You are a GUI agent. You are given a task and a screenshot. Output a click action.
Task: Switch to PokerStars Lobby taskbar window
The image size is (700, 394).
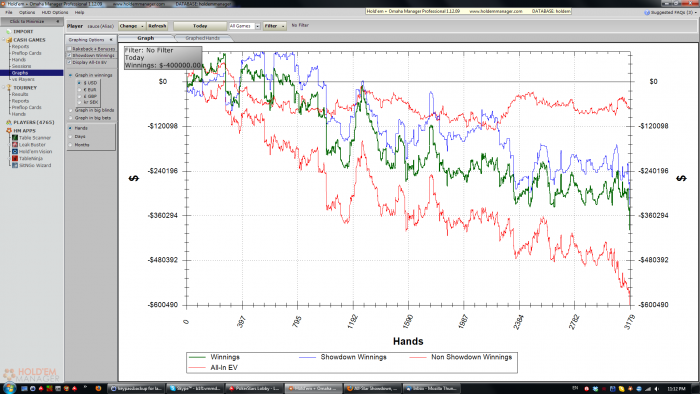254,389
